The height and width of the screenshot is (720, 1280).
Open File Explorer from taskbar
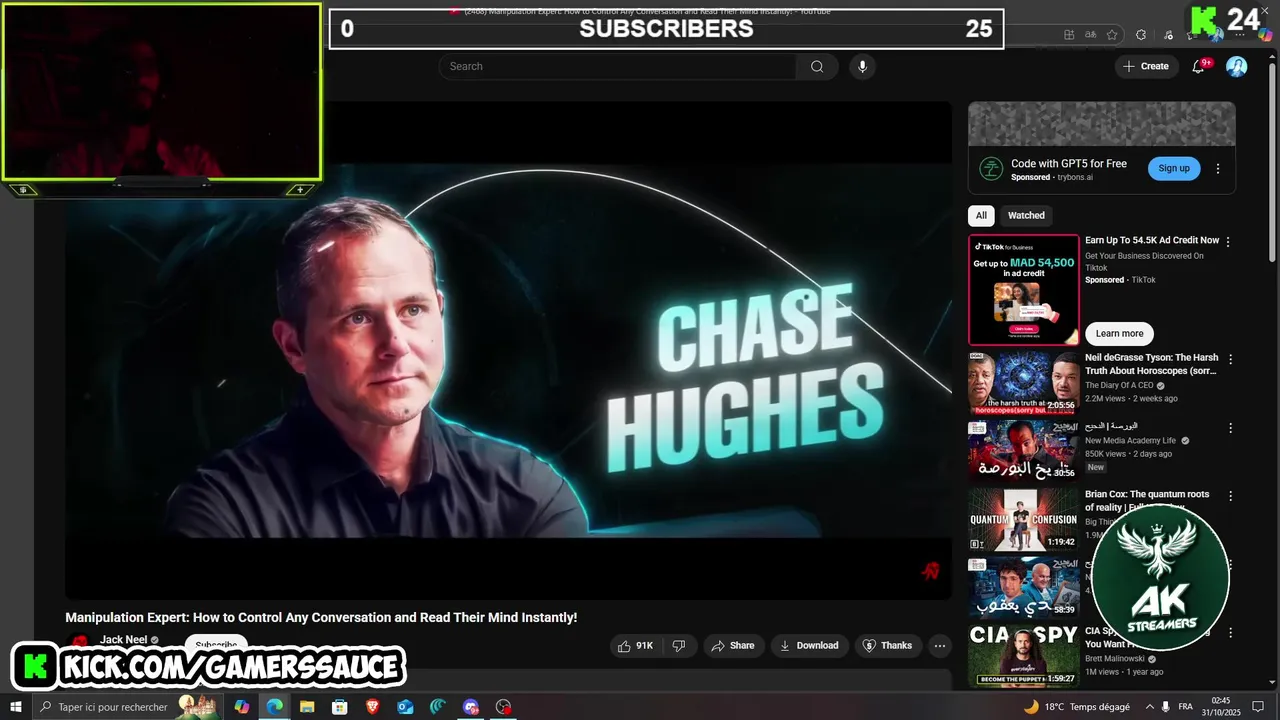coord(307,707)
